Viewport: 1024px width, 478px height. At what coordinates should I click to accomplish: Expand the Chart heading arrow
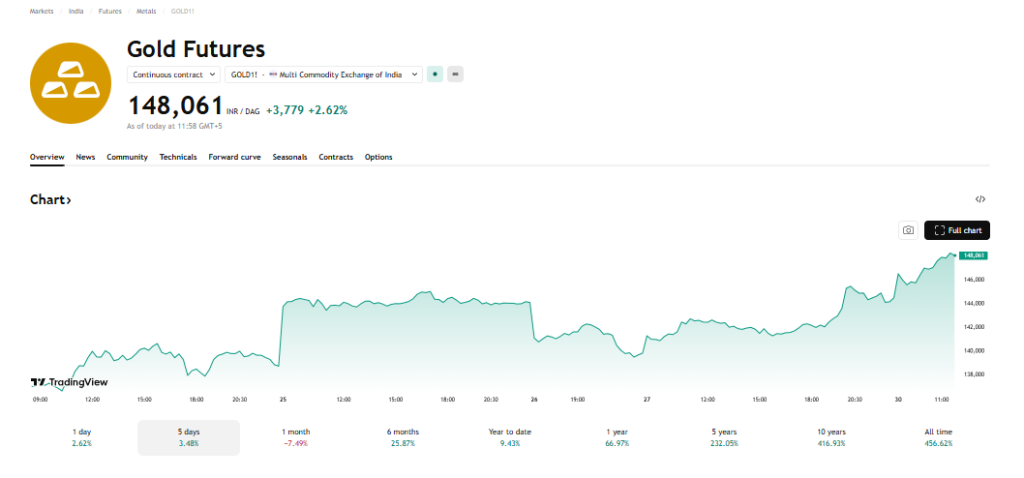(69, 200)
